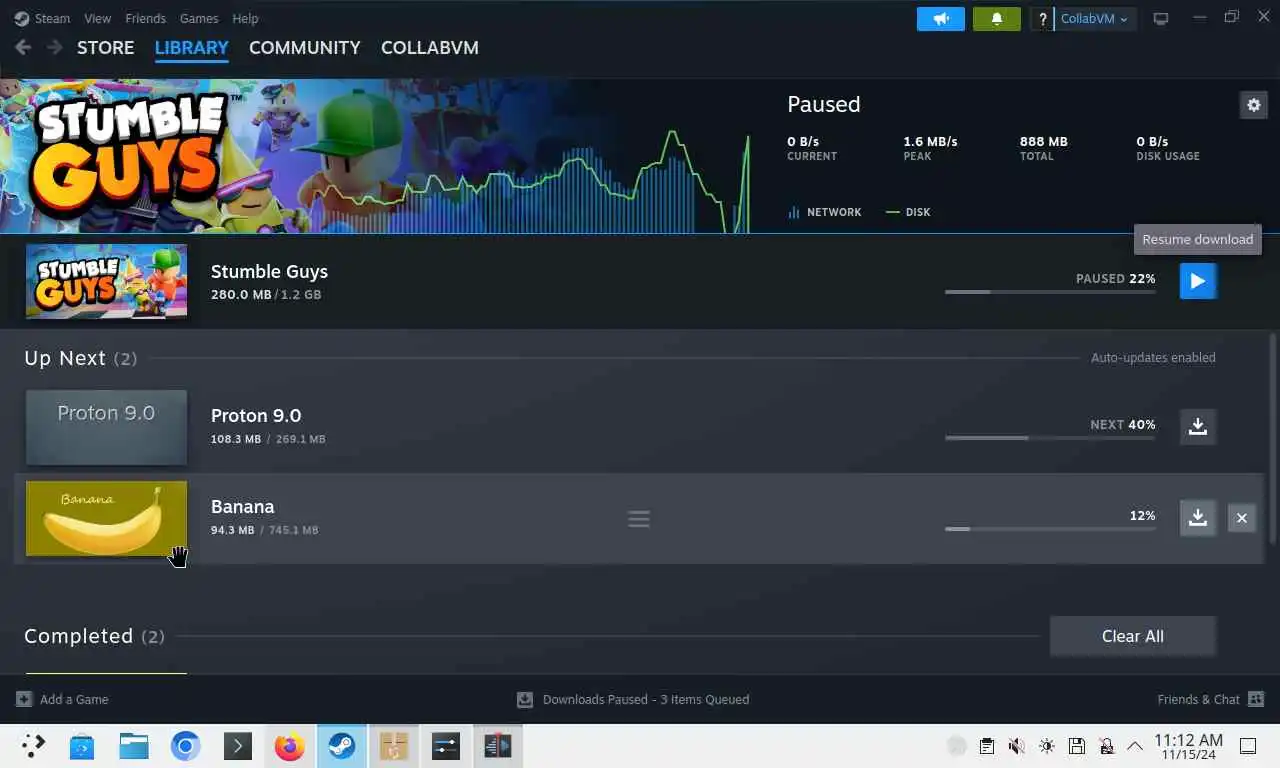Screen dimensions: 1280x768
Task: Start the Proton 9.0 download now
Action: click(1197, 426)
